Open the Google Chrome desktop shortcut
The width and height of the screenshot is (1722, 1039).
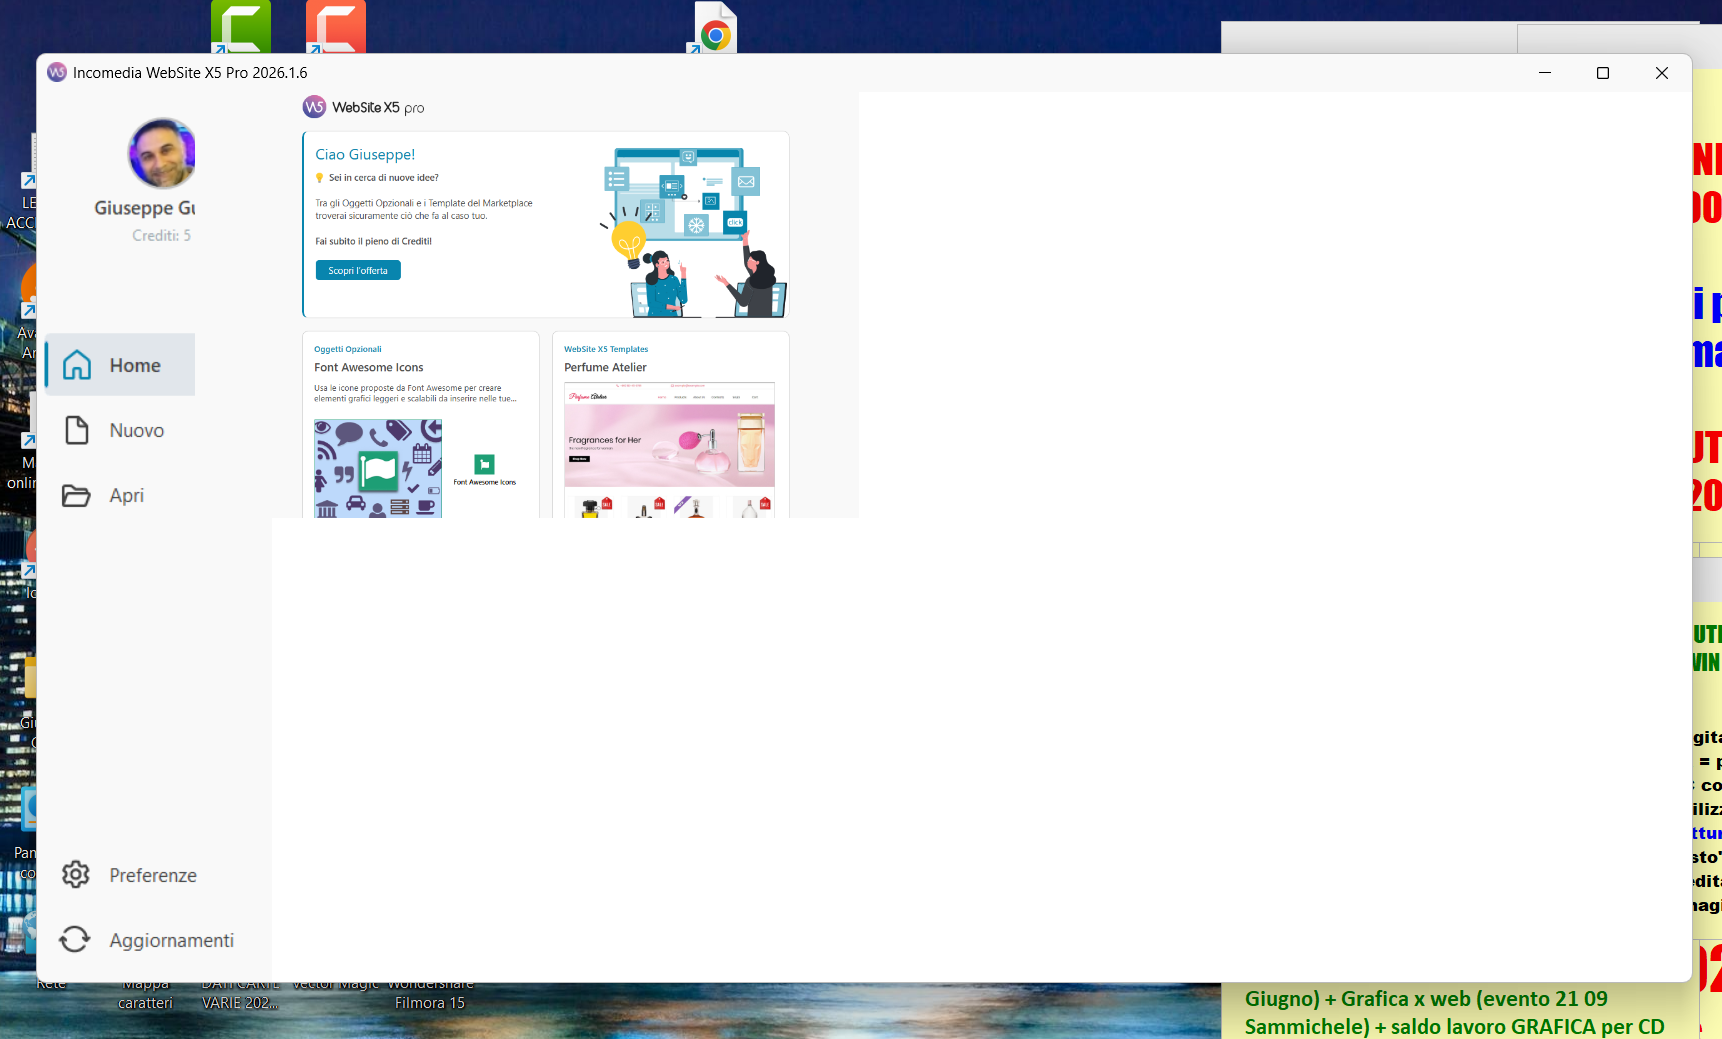point(715,30)
